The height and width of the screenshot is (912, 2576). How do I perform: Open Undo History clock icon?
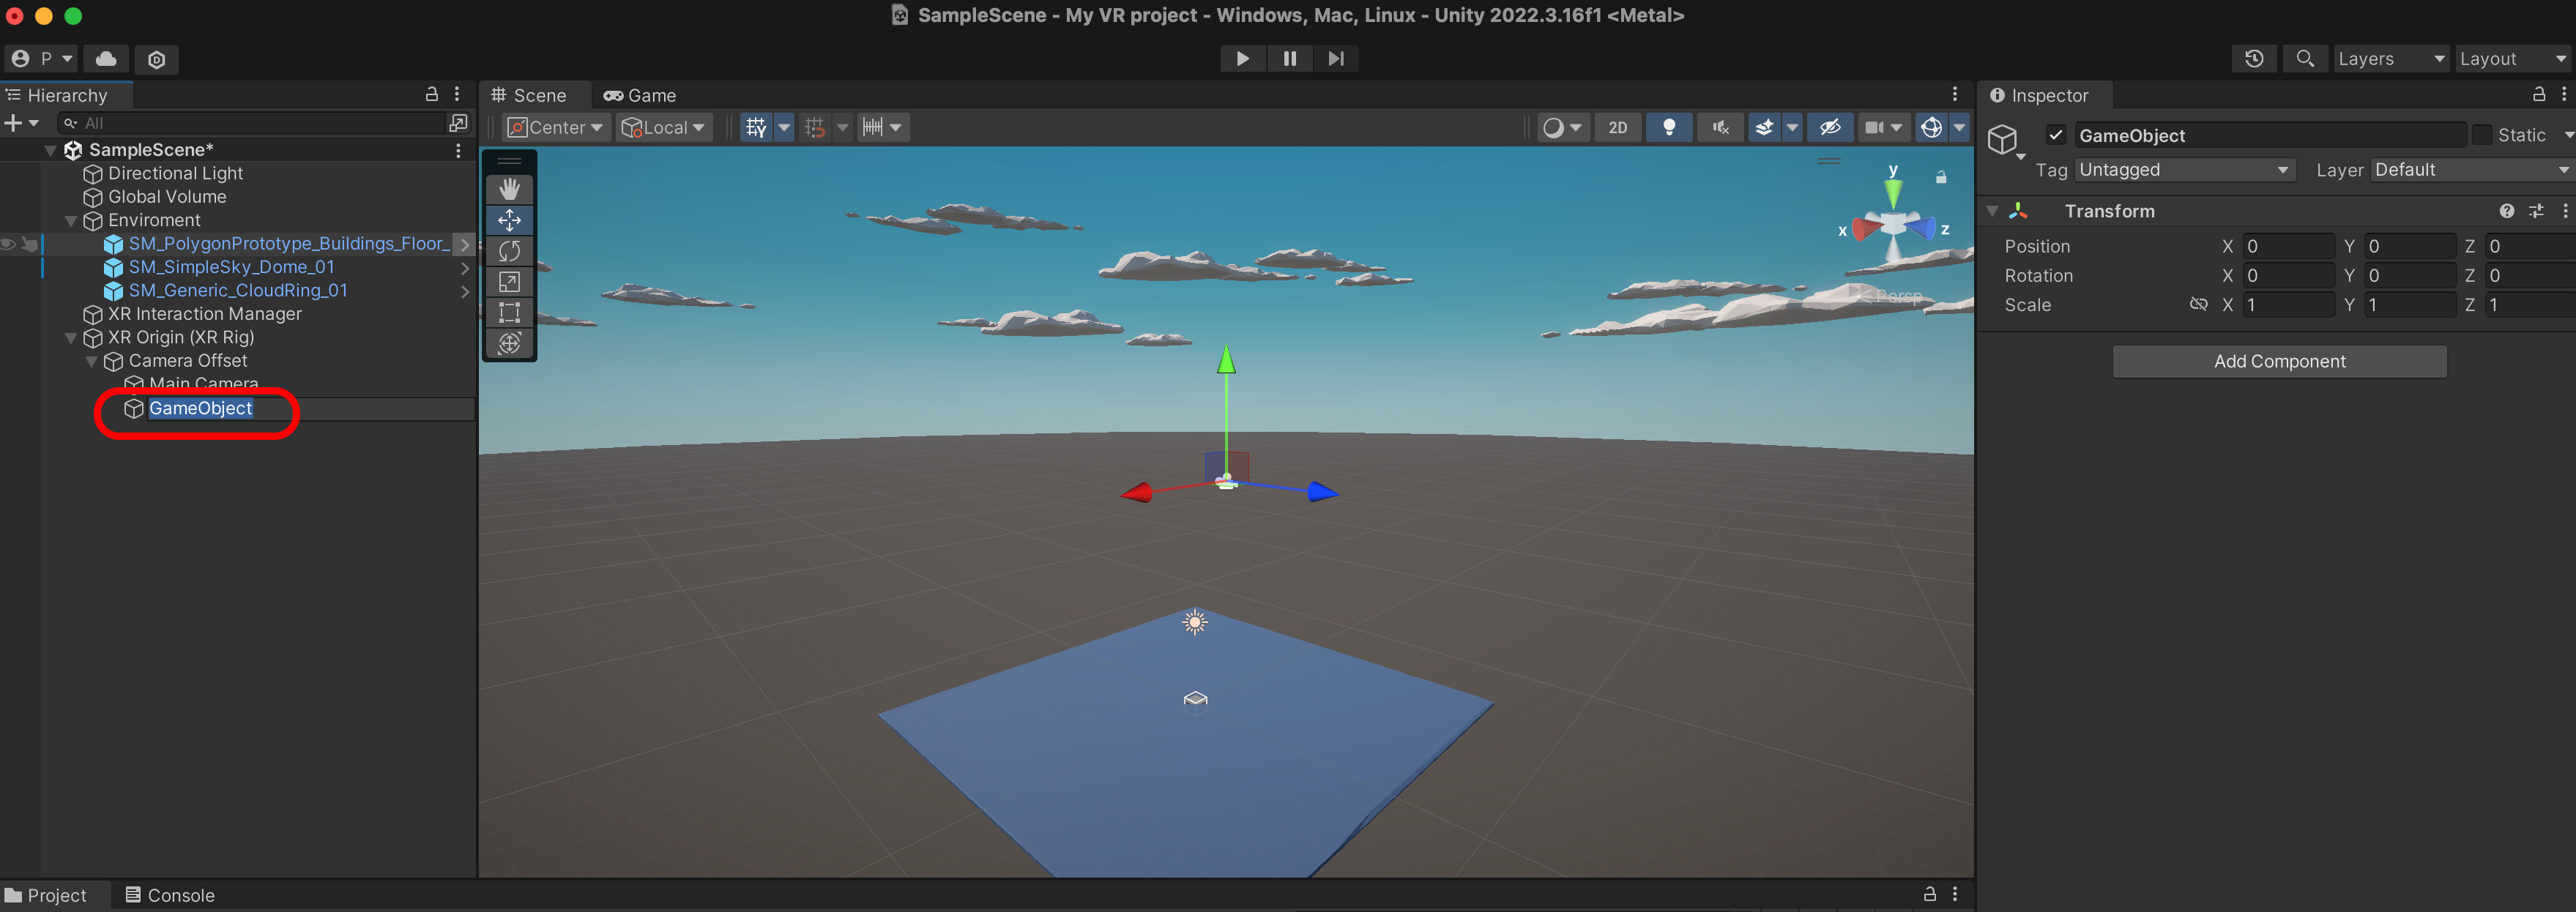[x=2254, y=59]
